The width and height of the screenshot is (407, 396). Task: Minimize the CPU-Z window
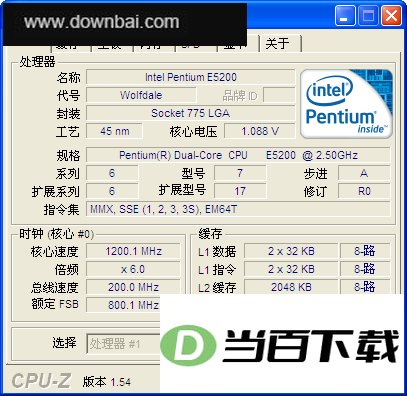[x=345, y=16]
